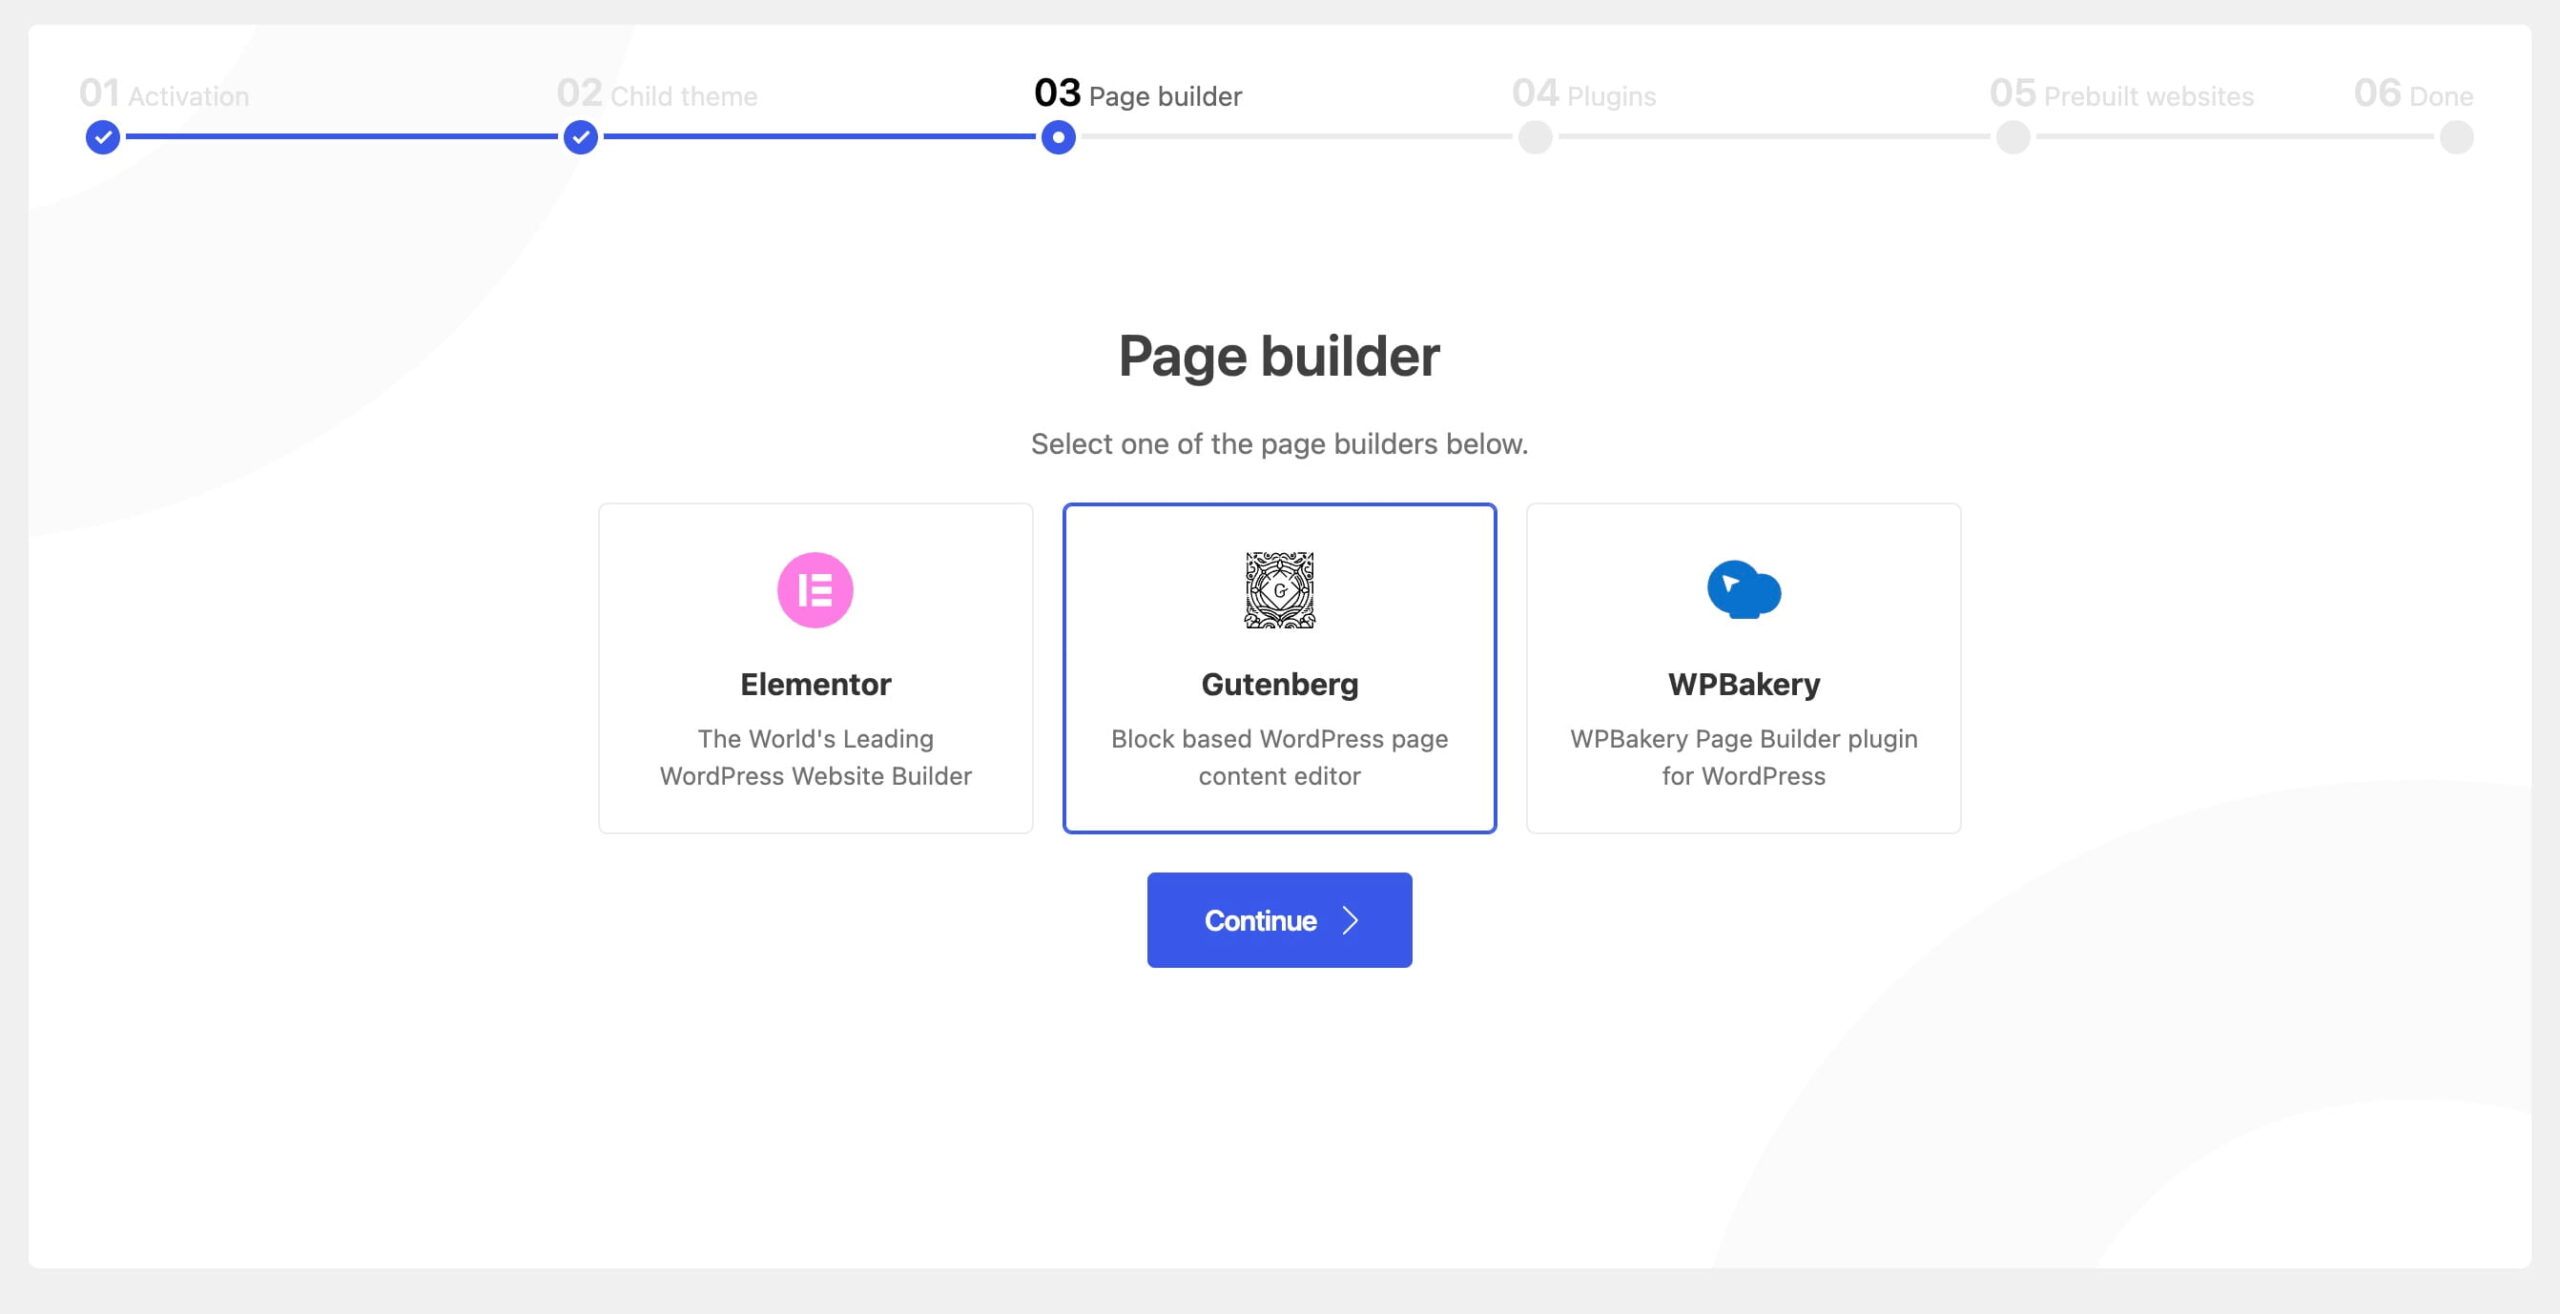This screenshot has height=1314, width=2560.
Task: Click the Gutenberg ornate G logo
Action: click(1279, 590)
